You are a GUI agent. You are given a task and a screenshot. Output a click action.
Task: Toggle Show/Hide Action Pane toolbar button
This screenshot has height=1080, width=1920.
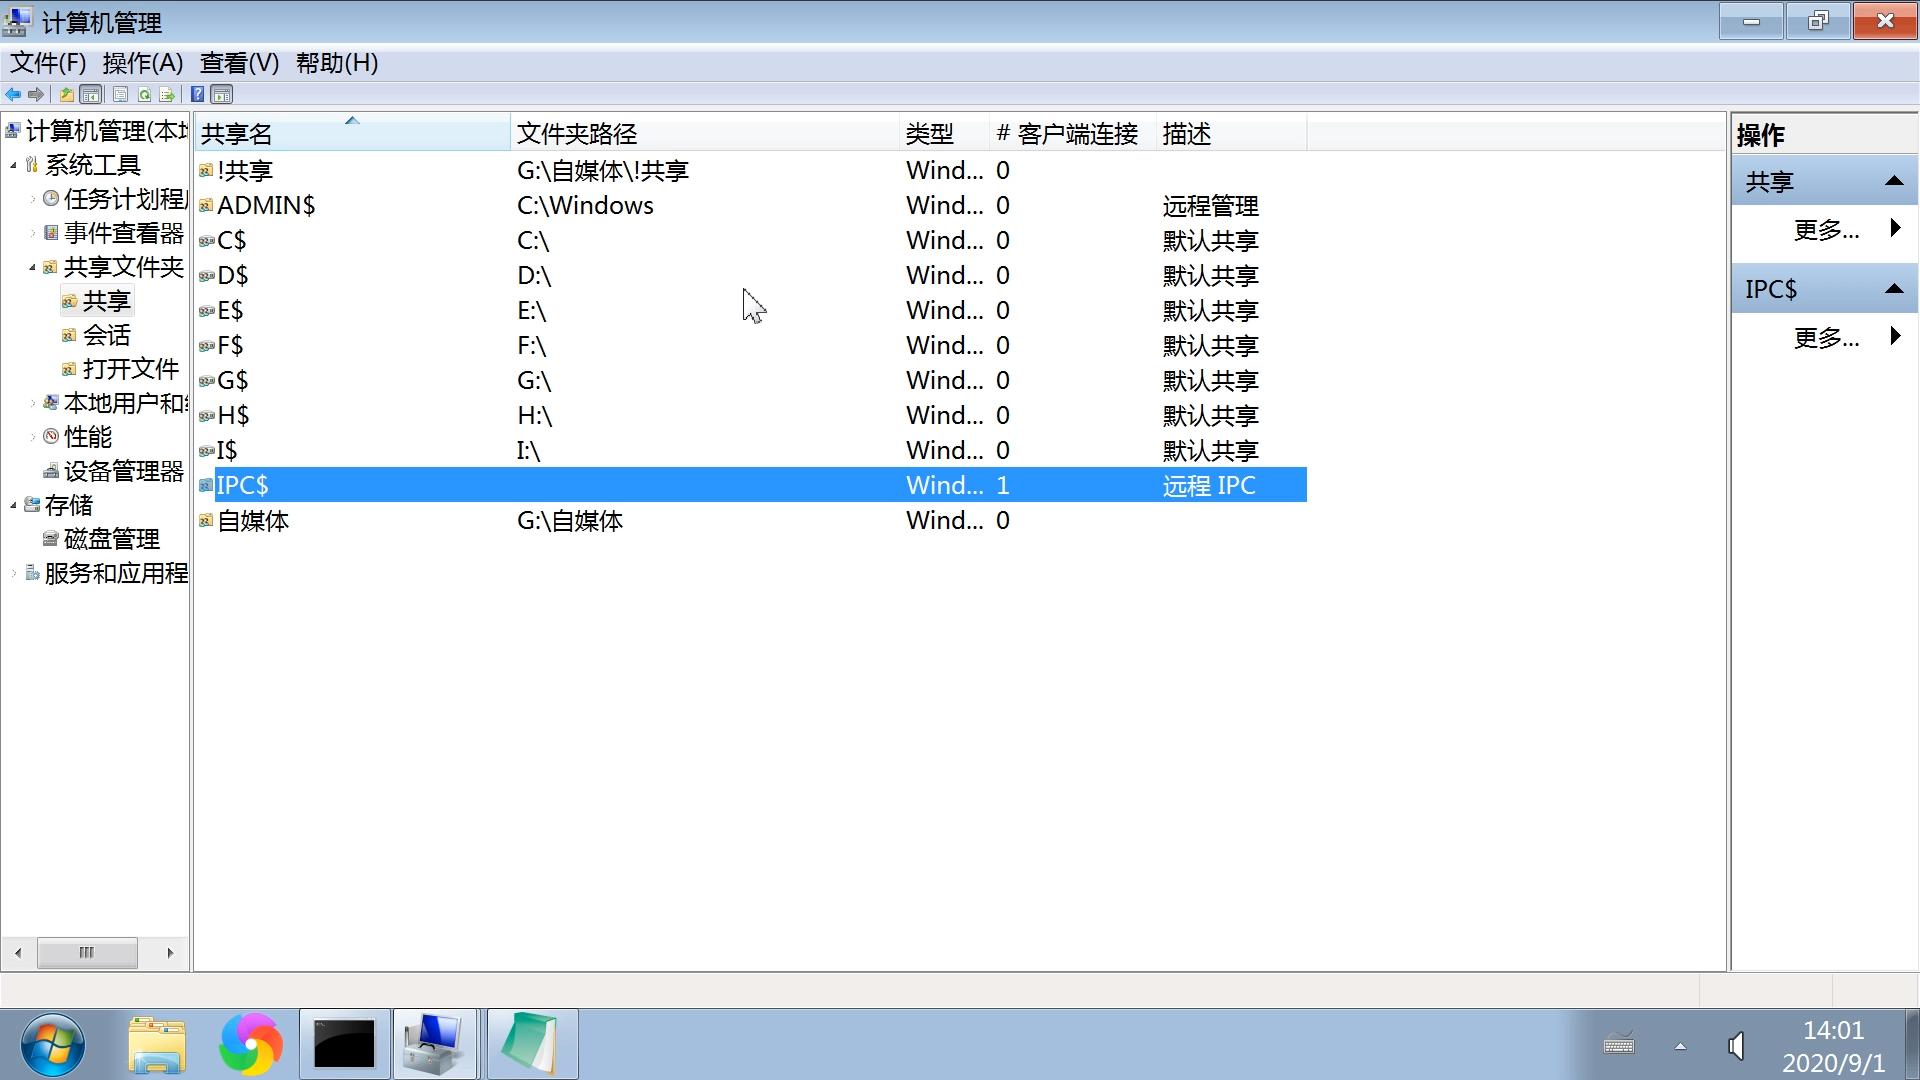click(x=222, y=94)
